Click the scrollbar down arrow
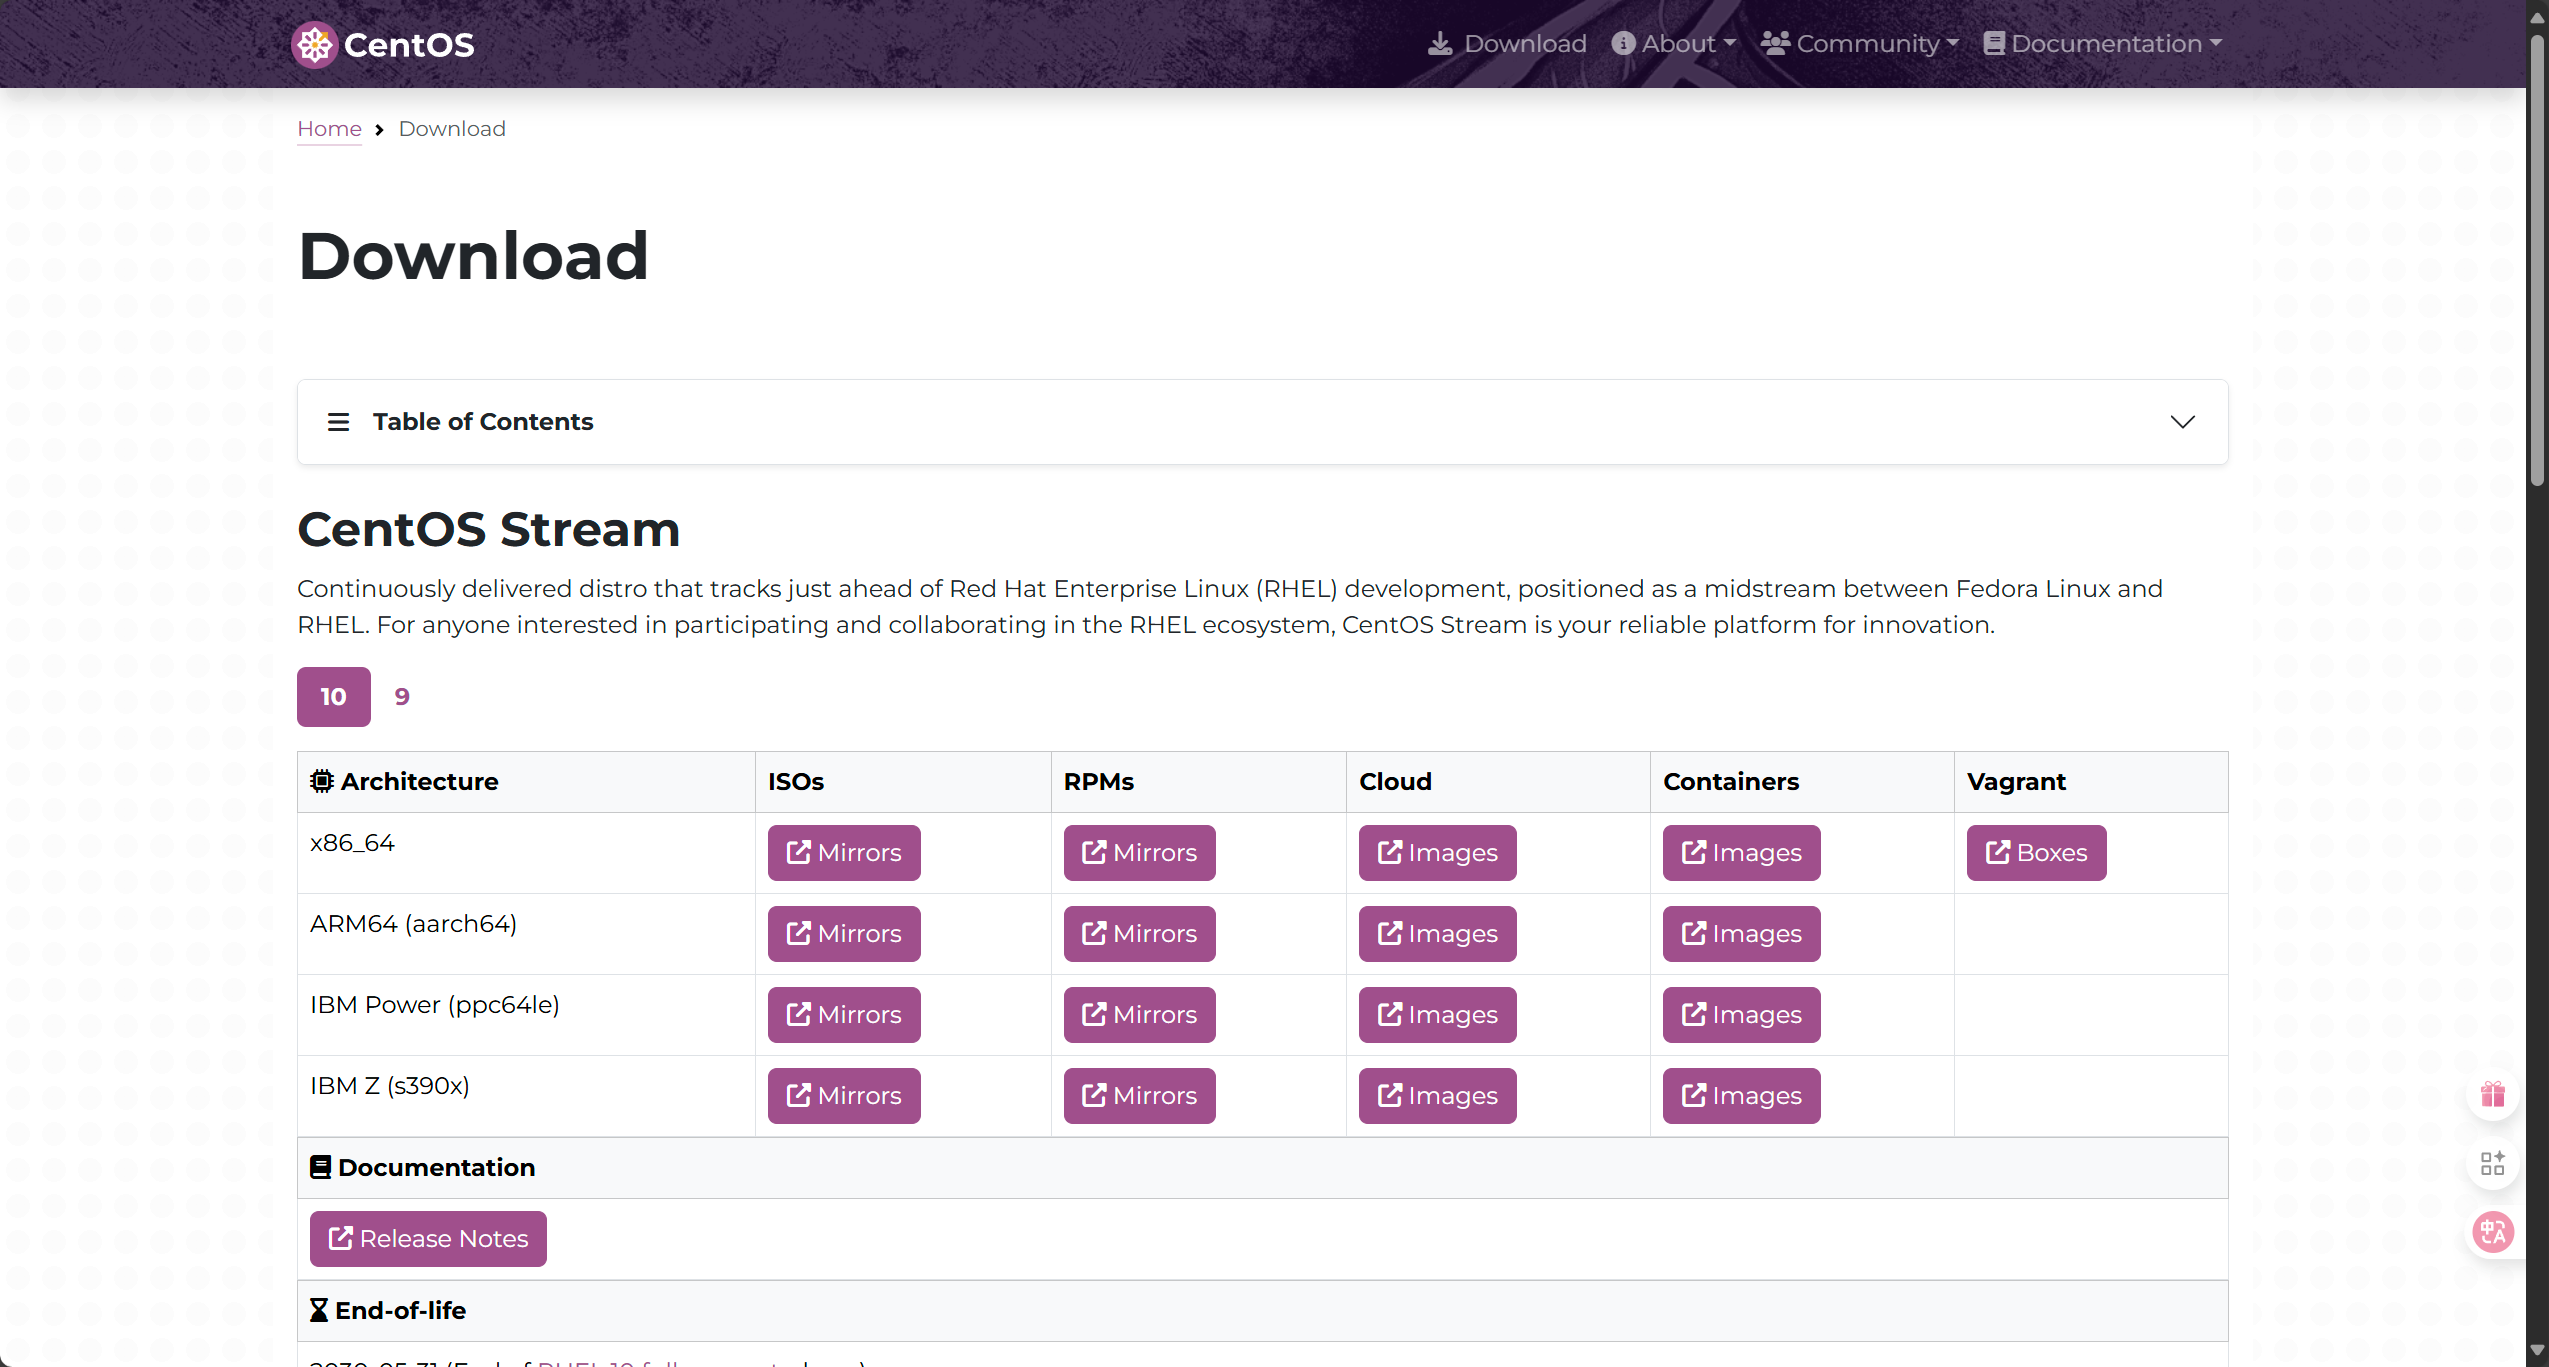Viewport: 2549px width, 1367px height. [x=2538, y=1351]
